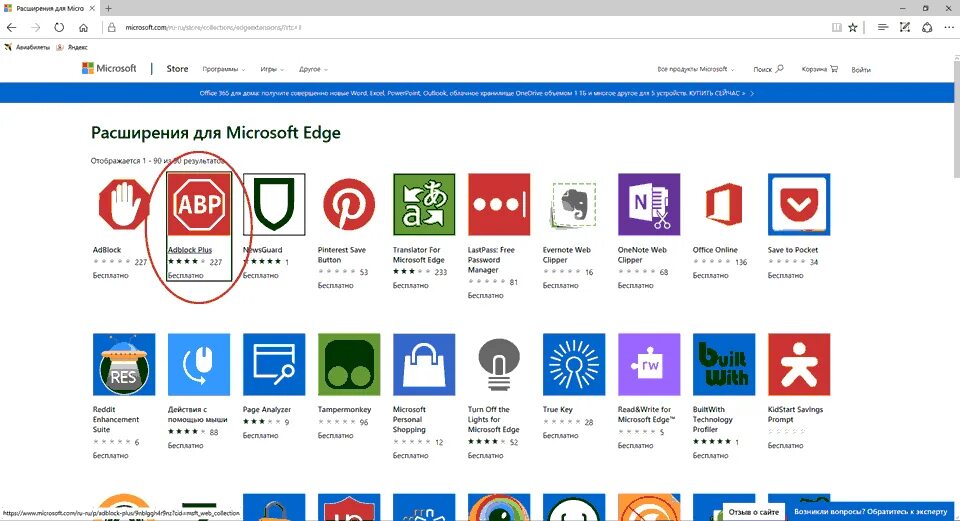Open the LastPass extension icon

pyautogui.click(x=499, y=204)
